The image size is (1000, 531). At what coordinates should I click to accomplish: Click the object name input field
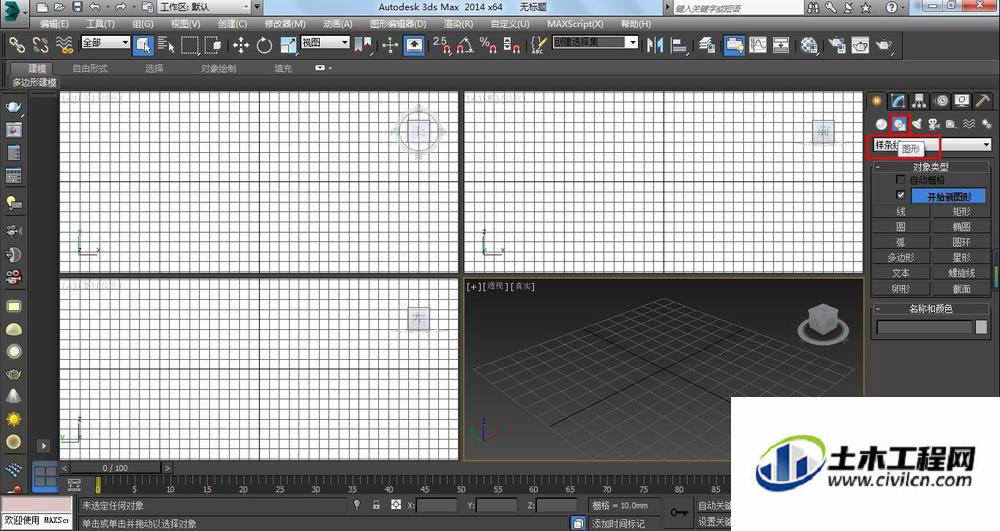click(924, 327)
